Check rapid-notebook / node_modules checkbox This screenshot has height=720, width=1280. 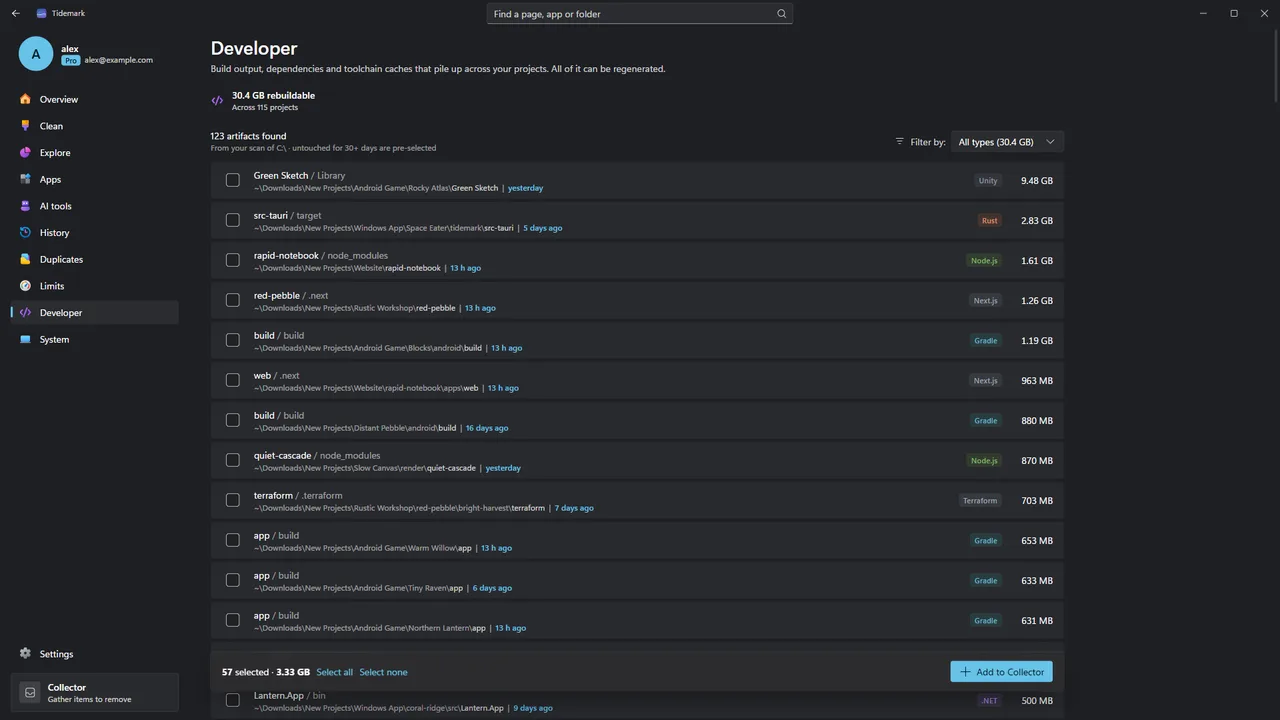(233, 260)
